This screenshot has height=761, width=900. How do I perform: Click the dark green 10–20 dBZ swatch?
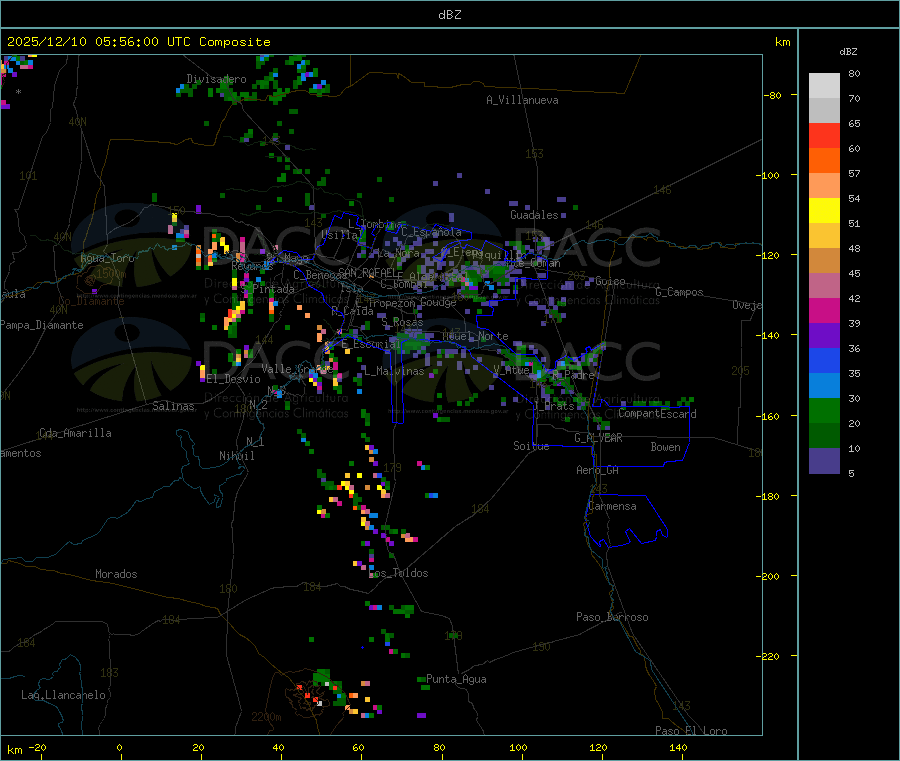tap(824, 436)
